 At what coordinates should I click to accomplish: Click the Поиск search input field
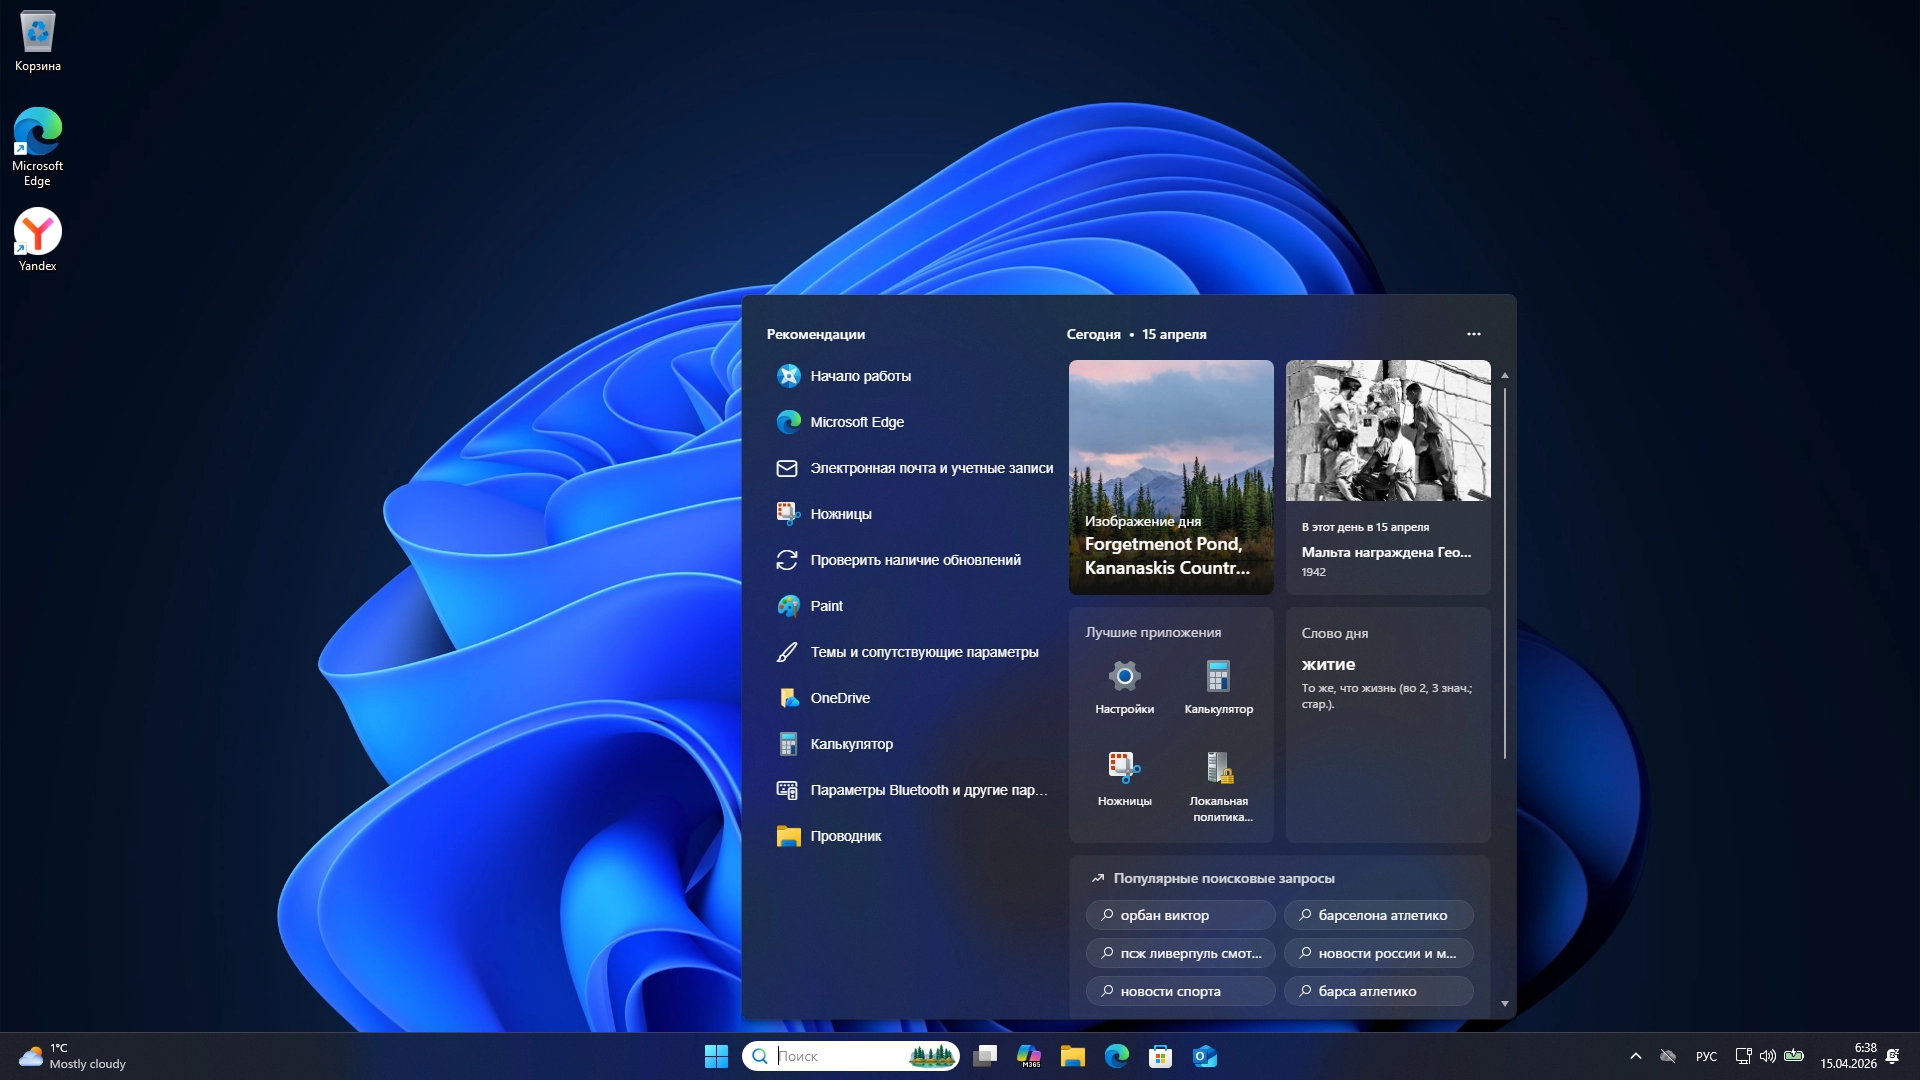840,1056
